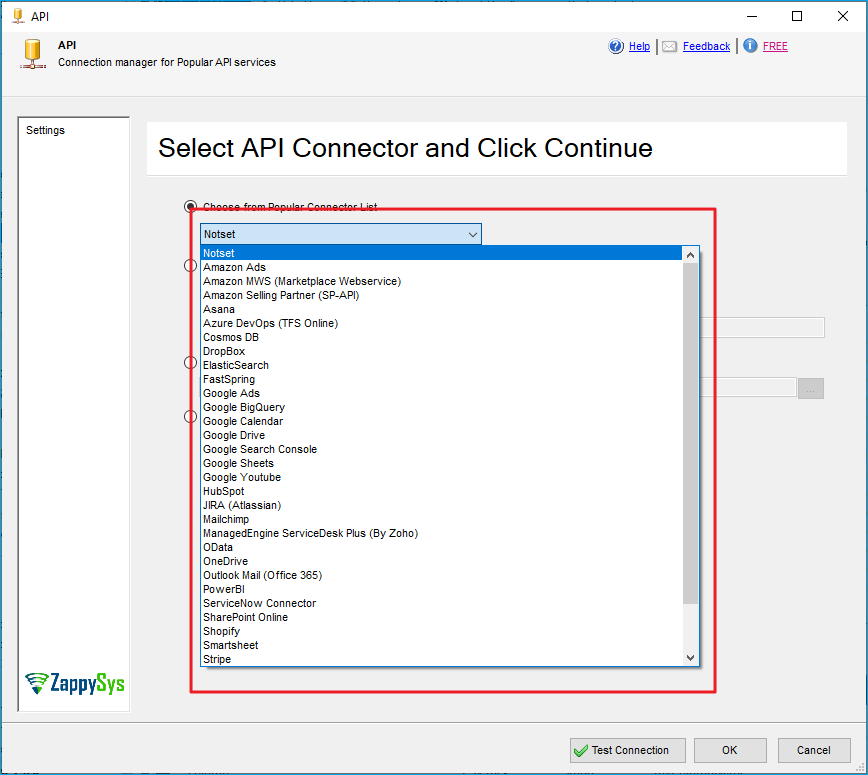Open the Feedback link

(x=706, y=46)
